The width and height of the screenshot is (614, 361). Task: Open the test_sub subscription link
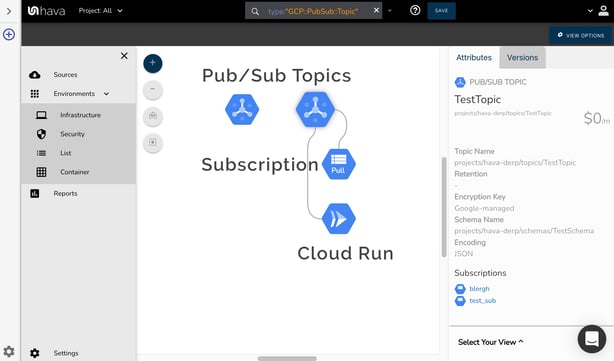[483, 301]
